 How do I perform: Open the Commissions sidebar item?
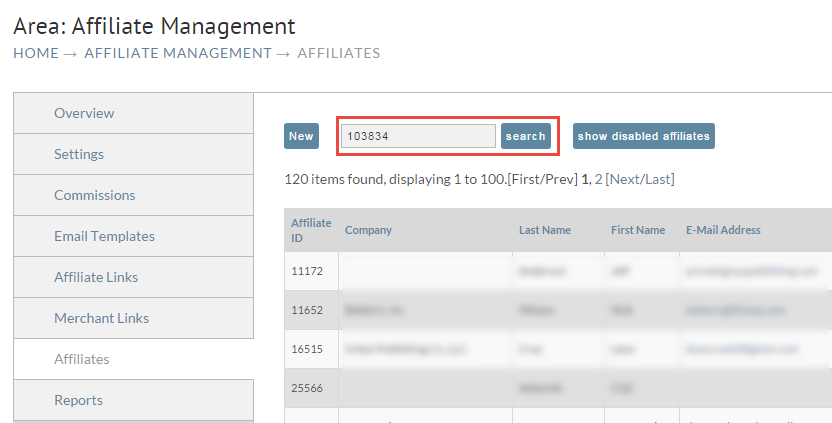click(134, 195)
